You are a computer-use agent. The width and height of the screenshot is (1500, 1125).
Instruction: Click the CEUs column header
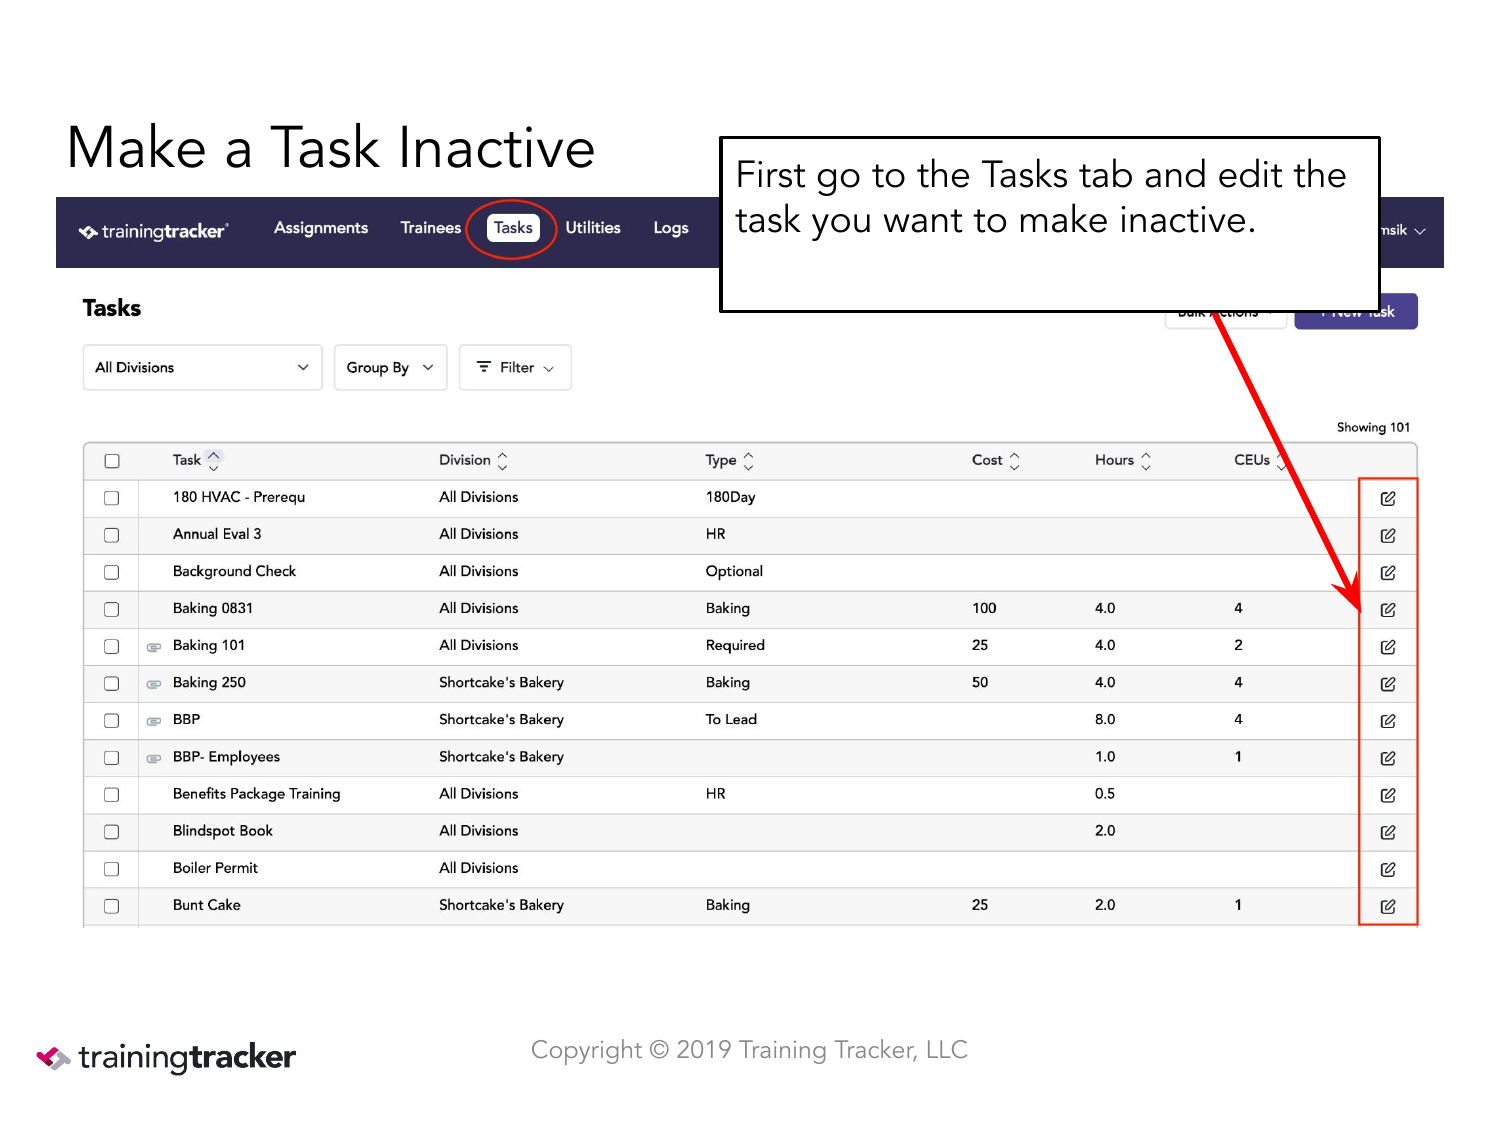(x=1252, y=460)
